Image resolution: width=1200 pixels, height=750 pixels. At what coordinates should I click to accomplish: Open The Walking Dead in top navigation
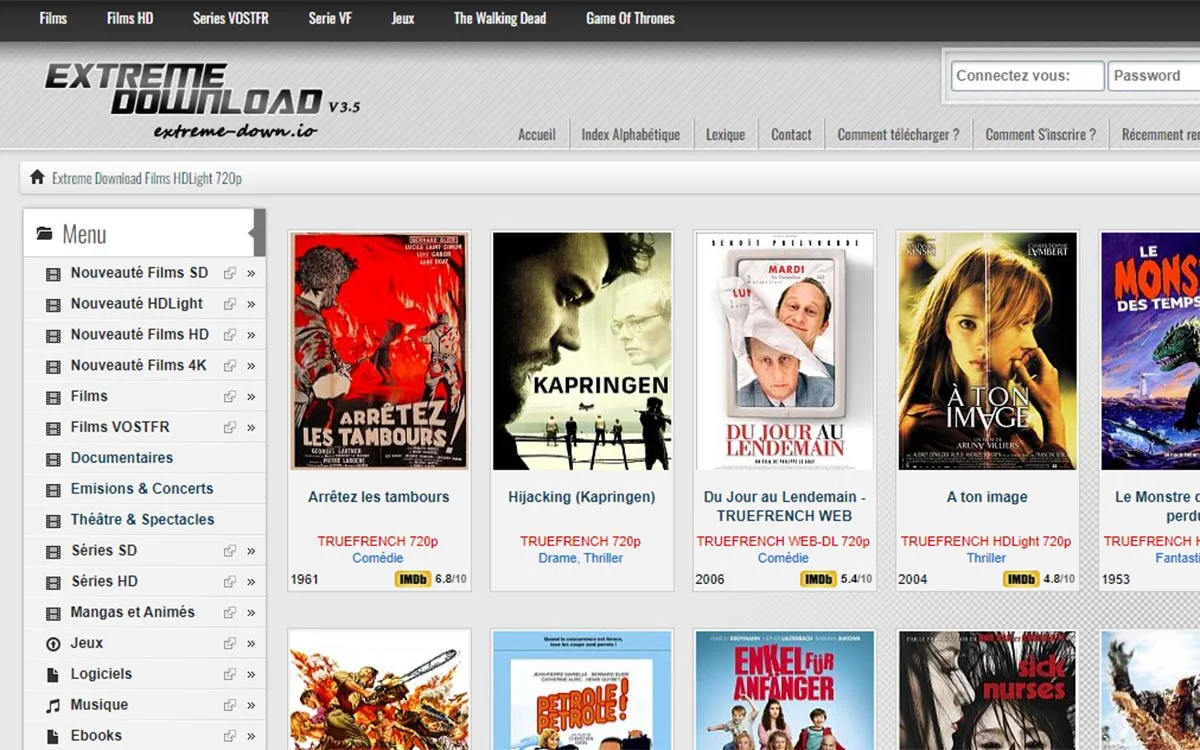pyautogui.click(x=499, y=18)
